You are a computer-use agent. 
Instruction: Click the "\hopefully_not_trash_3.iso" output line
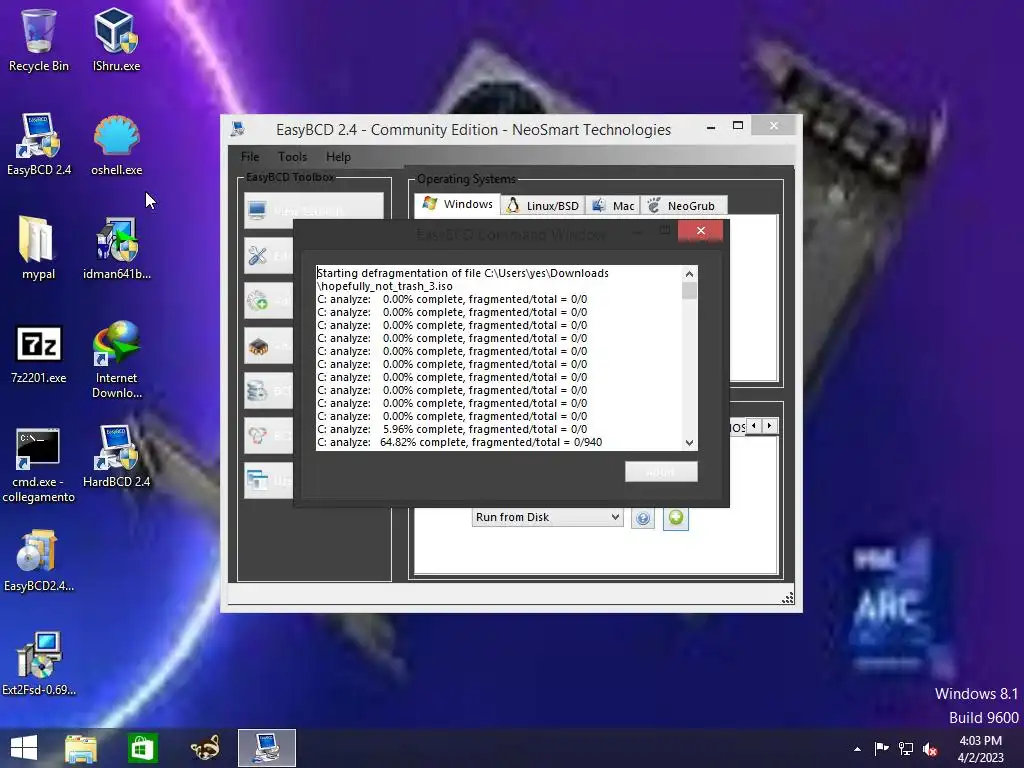(385, 286)
